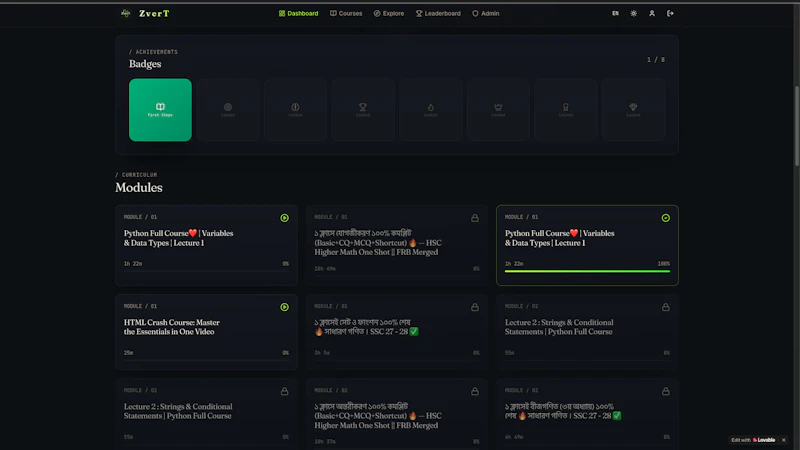This screenshot has height=450, width=800.
Task: Click the locked compass badge
Action: (295, 110)
